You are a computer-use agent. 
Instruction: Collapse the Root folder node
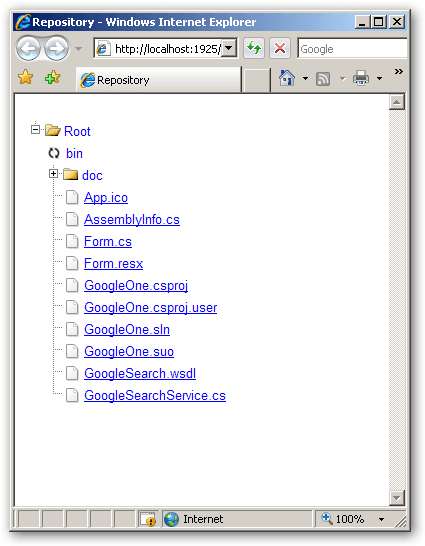35,130
